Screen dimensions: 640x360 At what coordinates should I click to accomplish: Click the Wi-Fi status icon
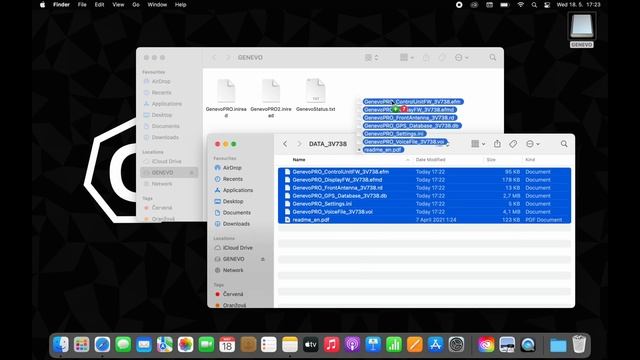point(520,5)
